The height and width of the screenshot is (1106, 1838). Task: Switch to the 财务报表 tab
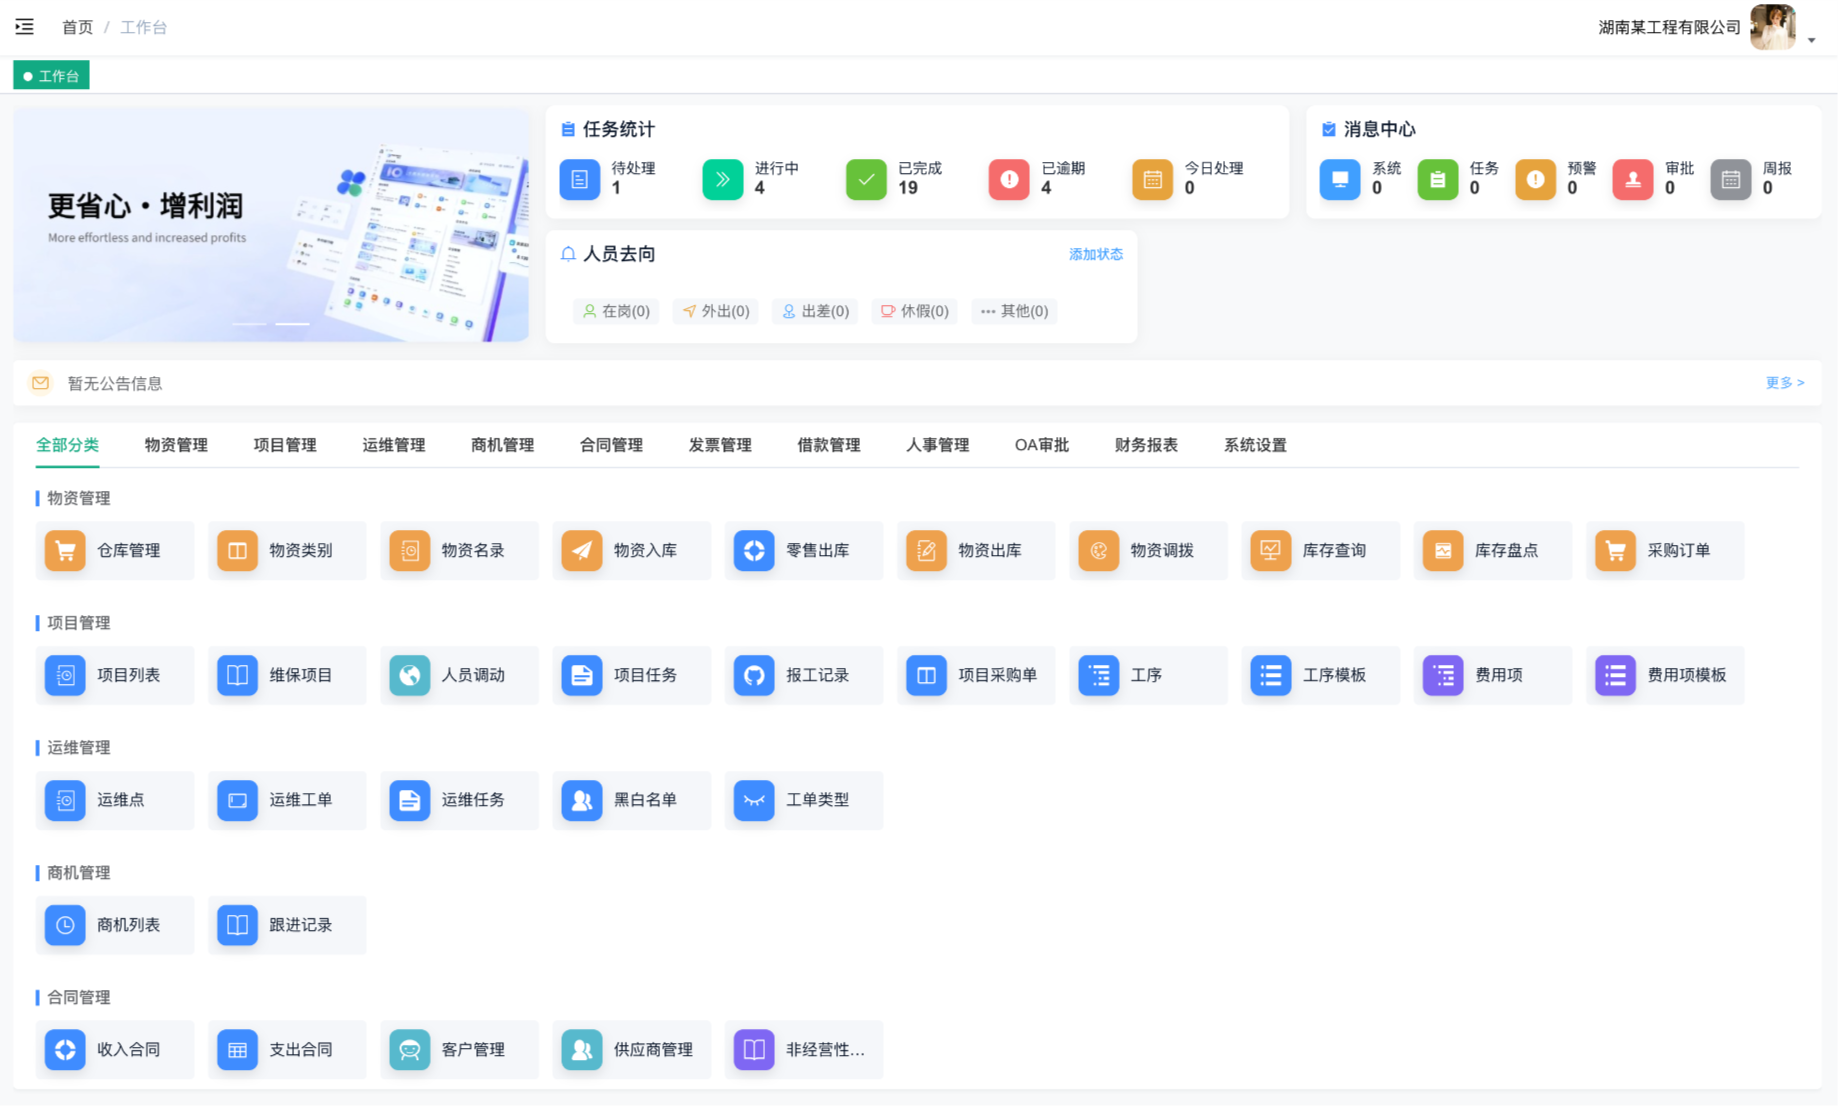tap(1146, 445)
